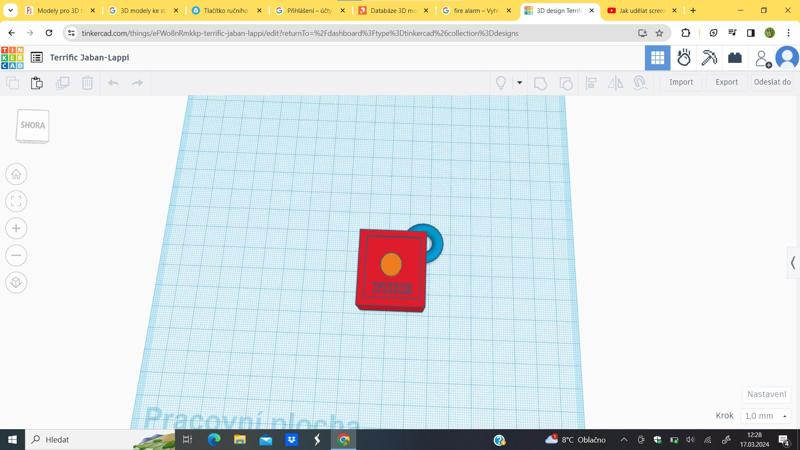Viewport: 800px width, 450px height.
Task: Toggle orthographic perspective view icon
Action: pos(16,283)
